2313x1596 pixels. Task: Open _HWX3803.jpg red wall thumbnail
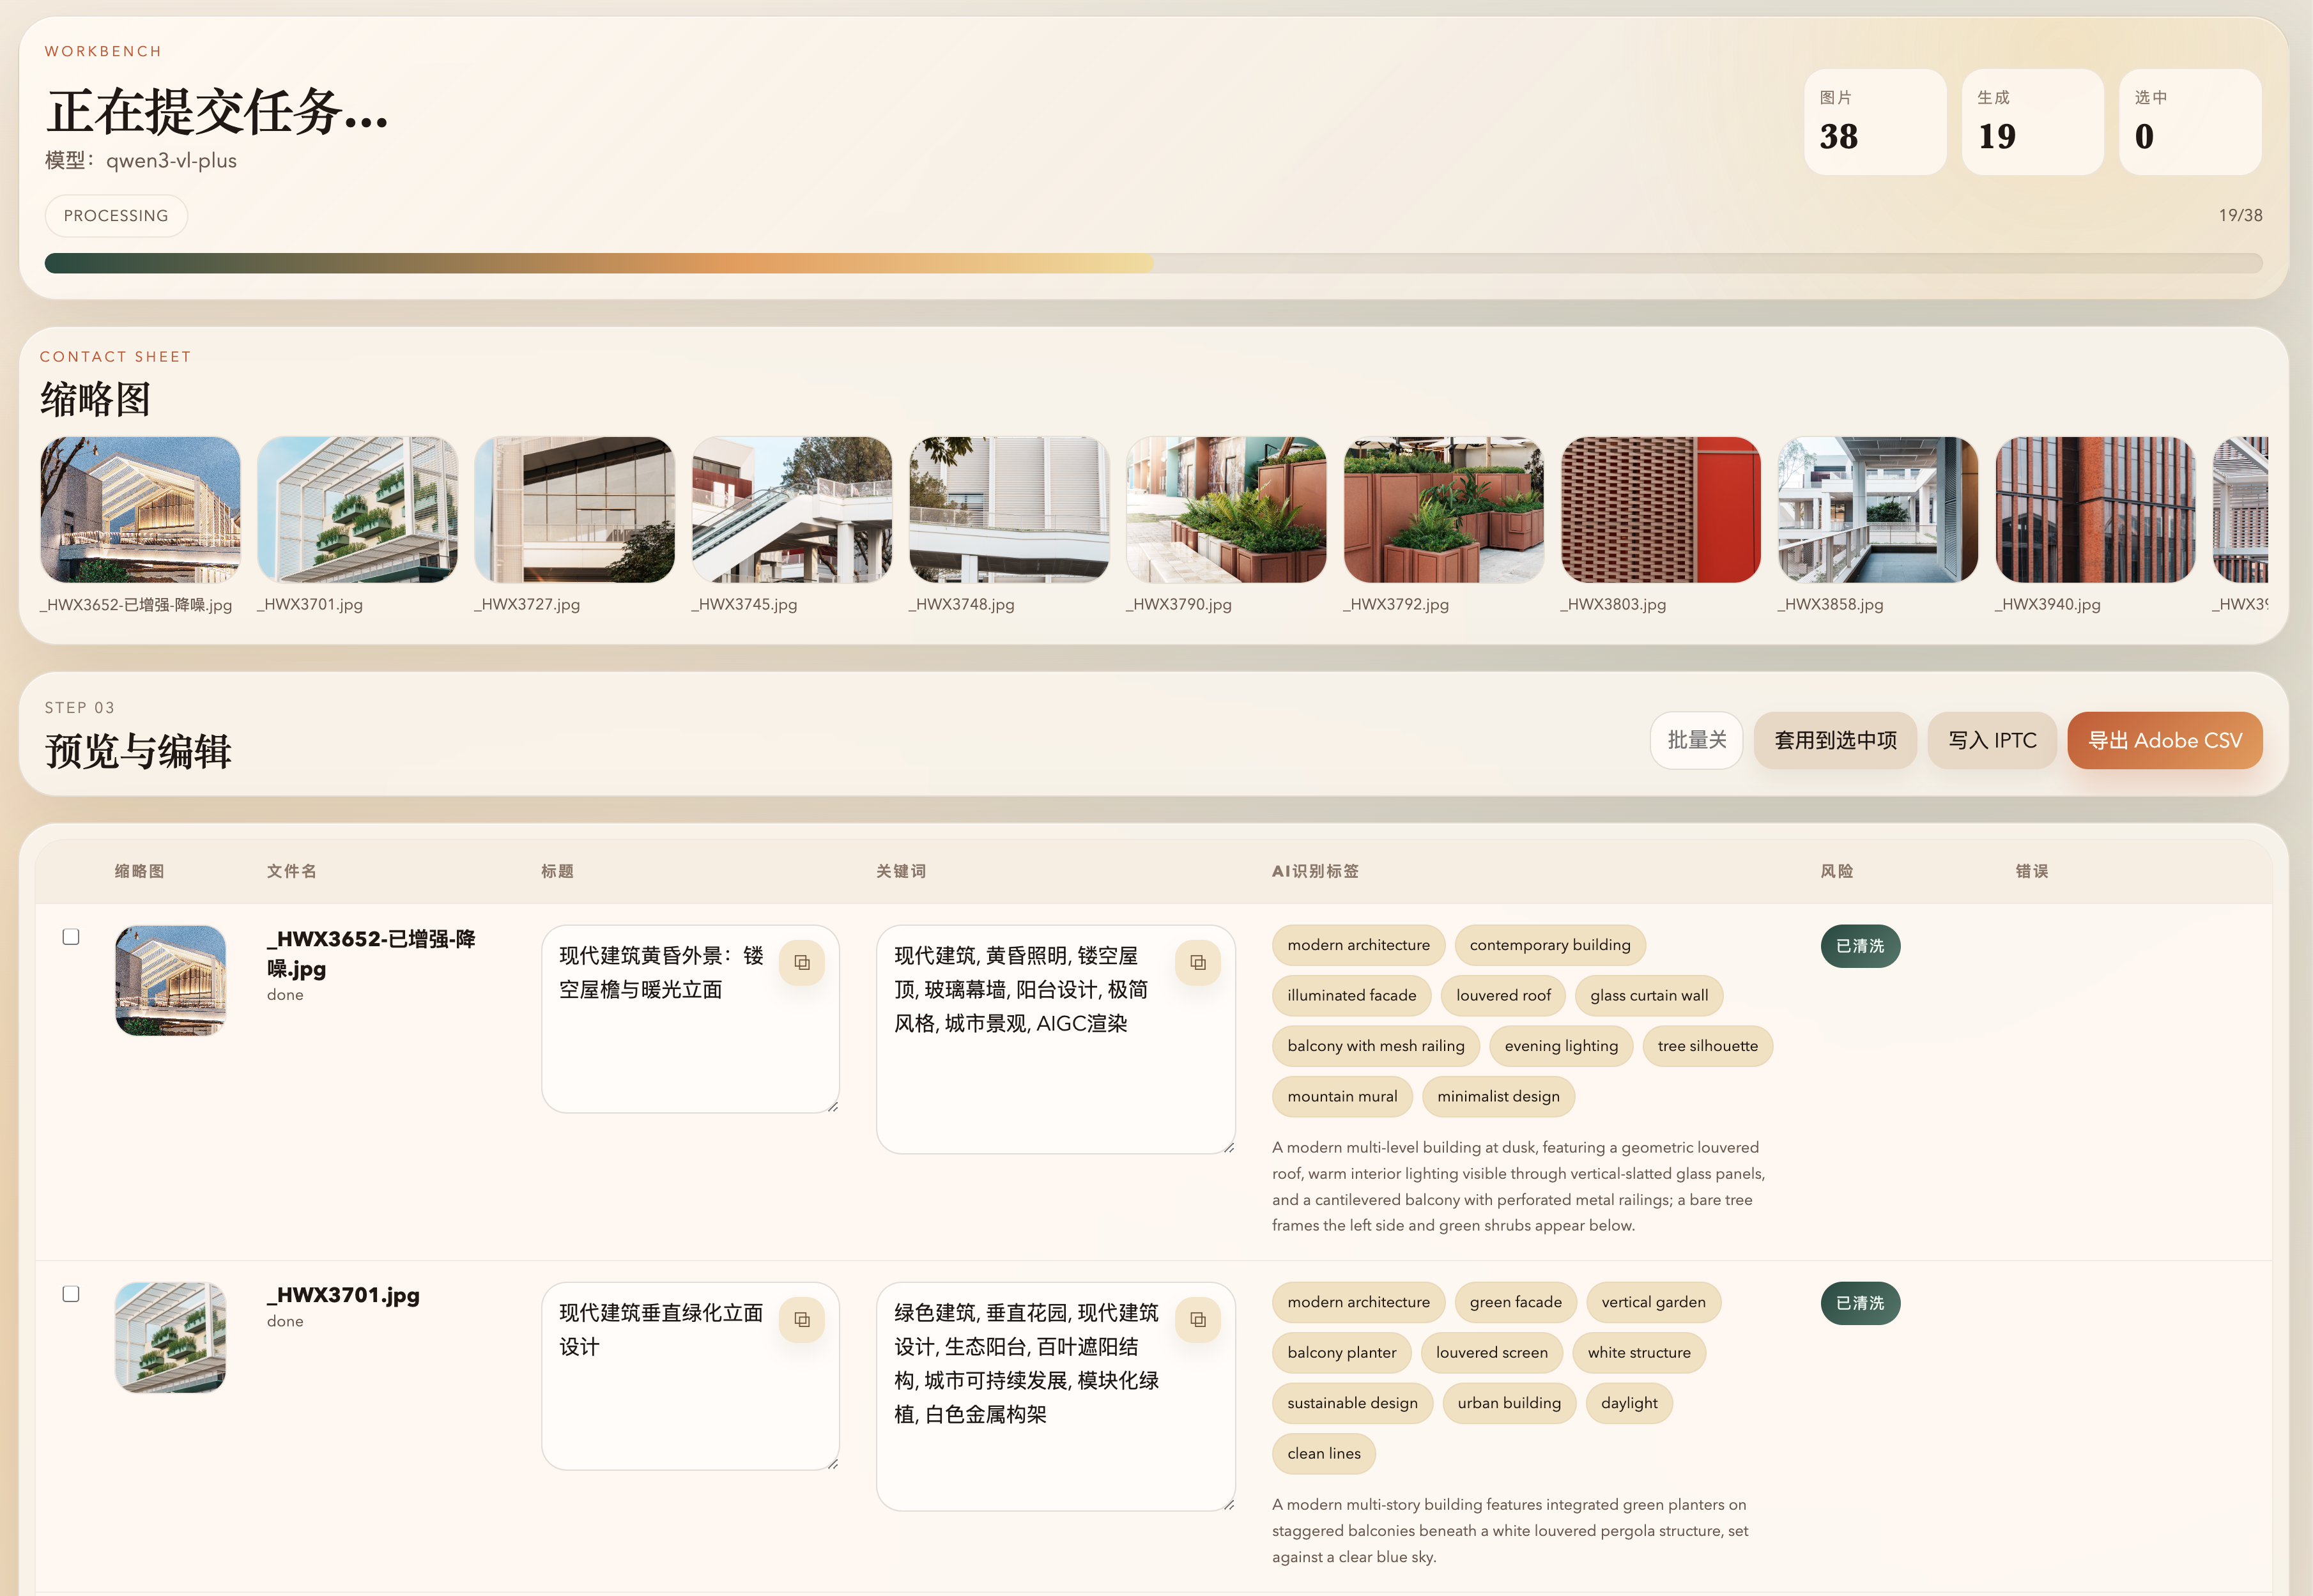[1660, 510]
